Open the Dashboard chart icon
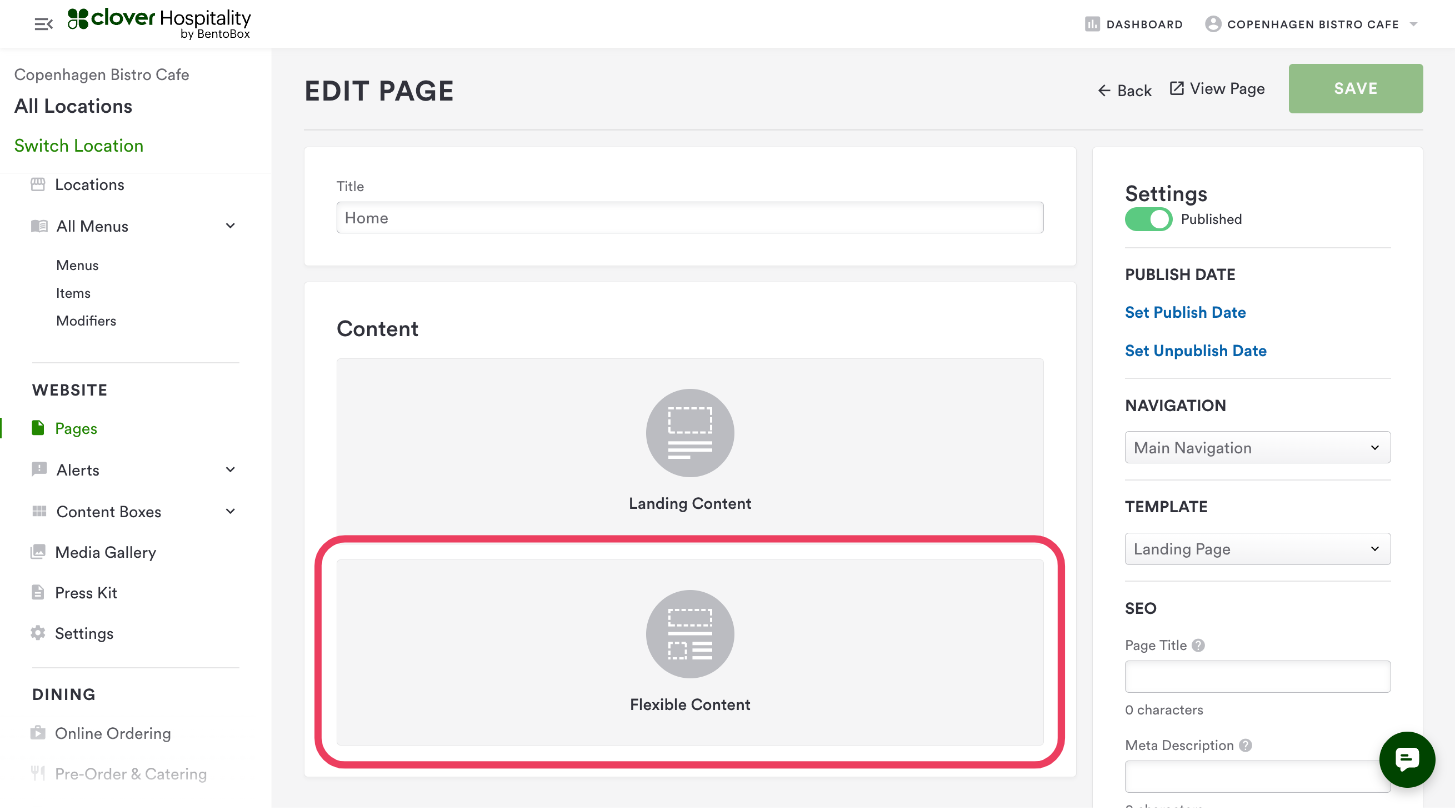1455x808 pixels. (x=1092, y=24)
